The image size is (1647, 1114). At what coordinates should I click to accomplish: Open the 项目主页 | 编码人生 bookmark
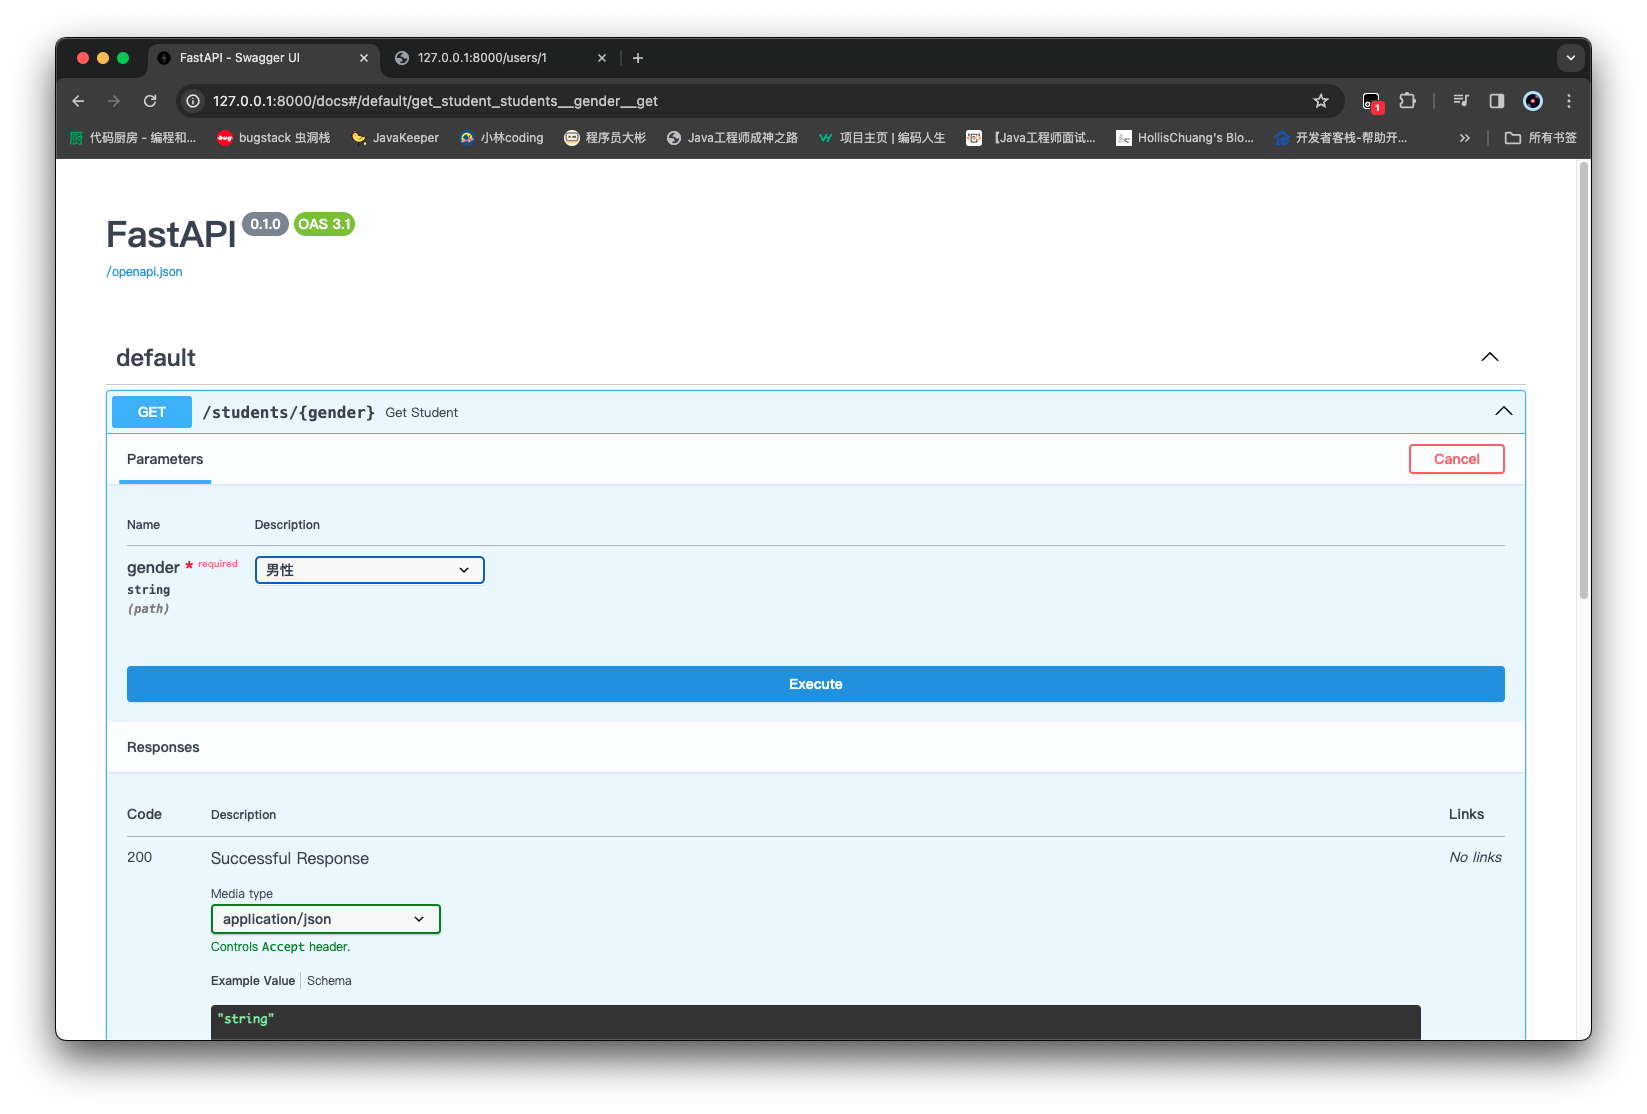(882, 138)
